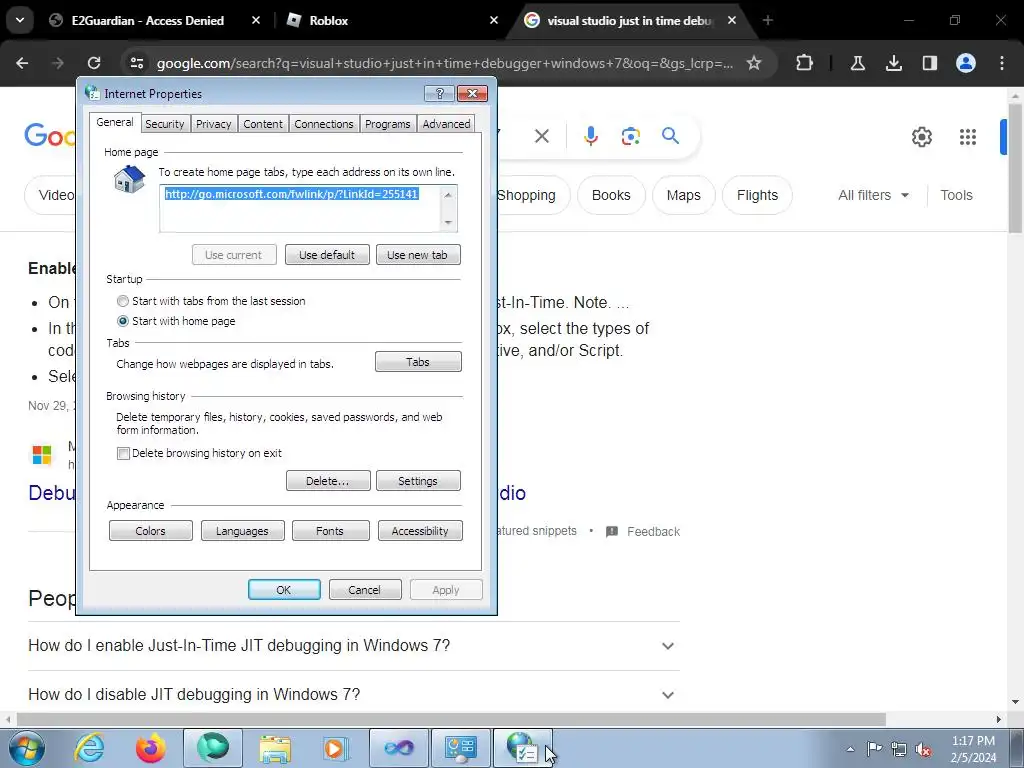1024x768 pixels.
Task: Open Chrome profile avatar
Action: [x=965, y=63]
